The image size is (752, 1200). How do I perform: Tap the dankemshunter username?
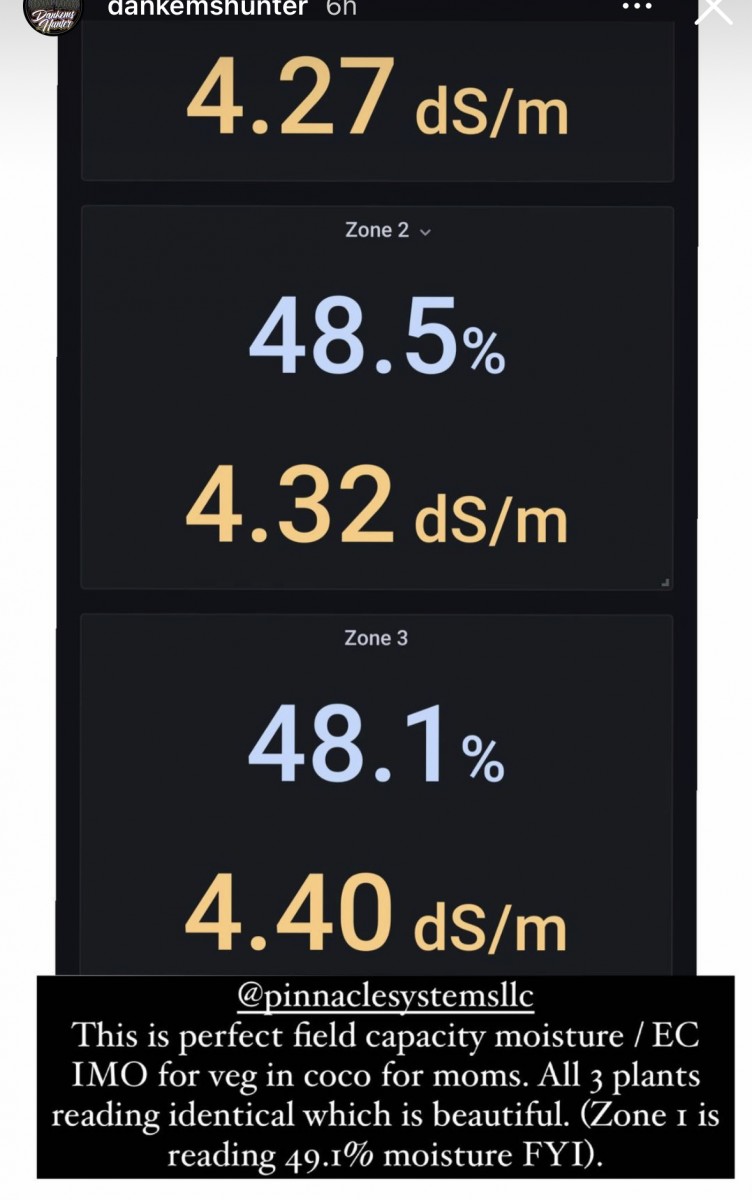pyautogui.click(x=207, y=7)
